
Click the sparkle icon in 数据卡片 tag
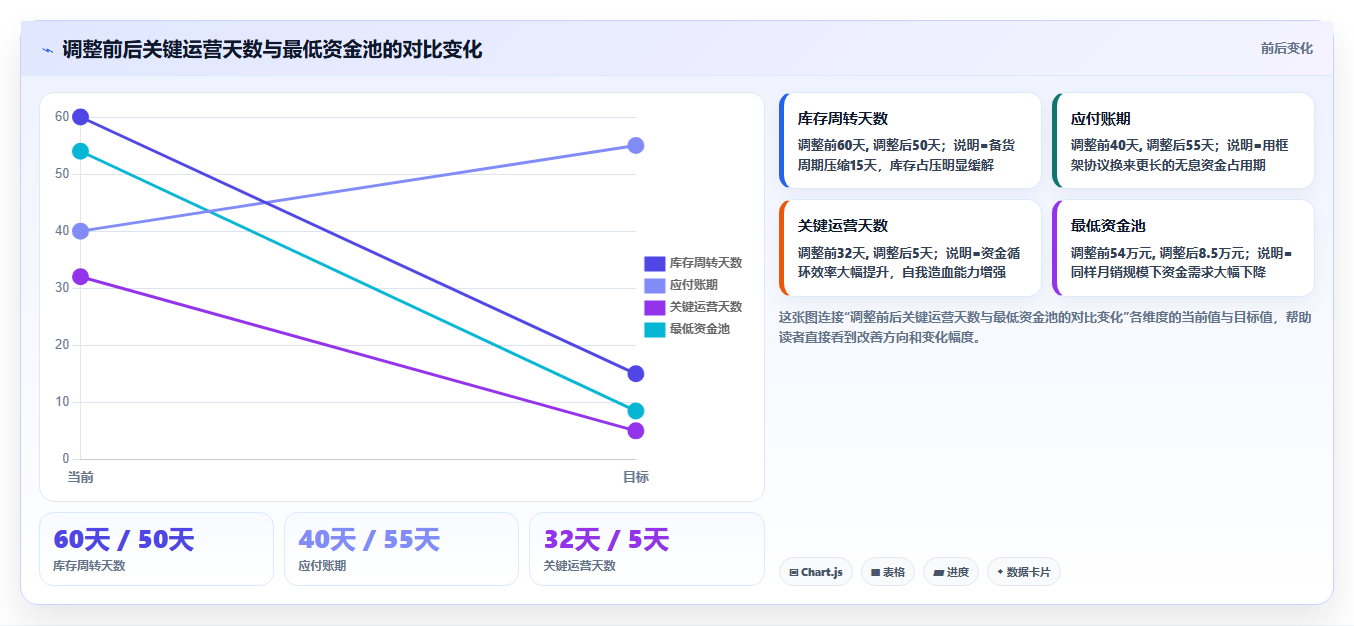coord(1000,572)
